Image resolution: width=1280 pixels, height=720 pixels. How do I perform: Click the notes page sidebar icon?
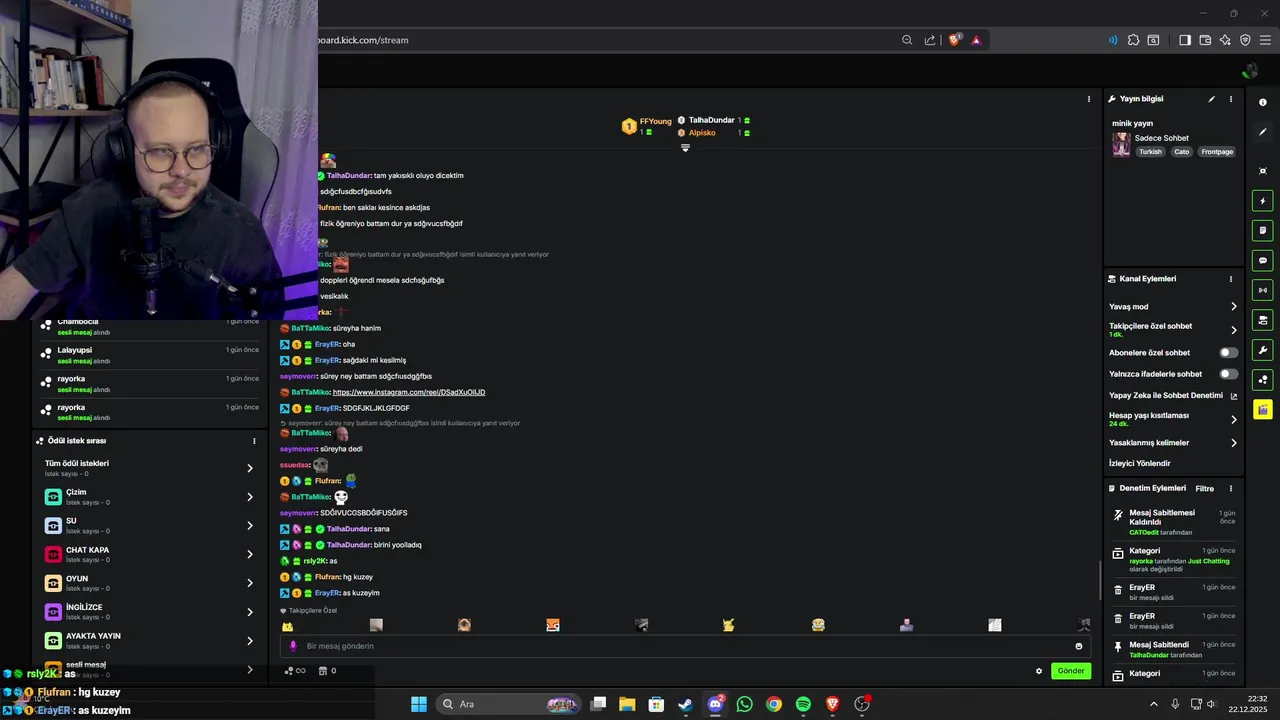click(1263, 230)
